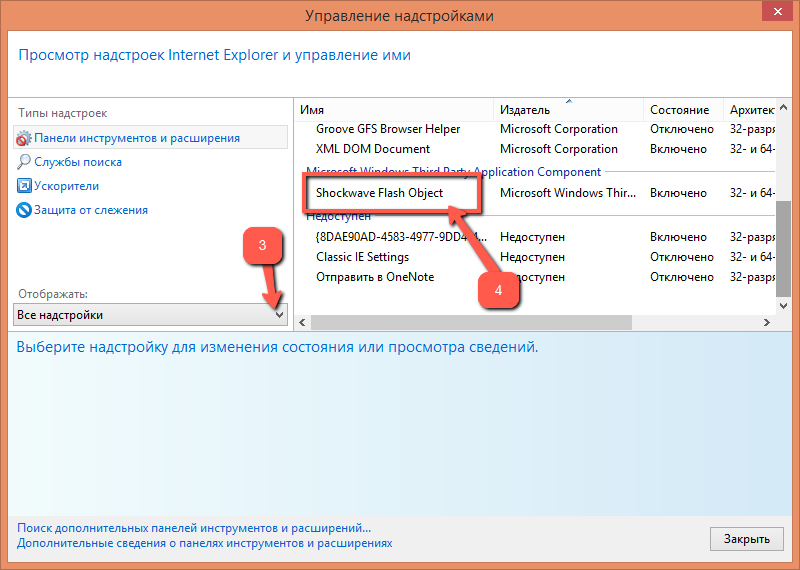Select XML DOM Document add-on

click(x=536, y=149)
